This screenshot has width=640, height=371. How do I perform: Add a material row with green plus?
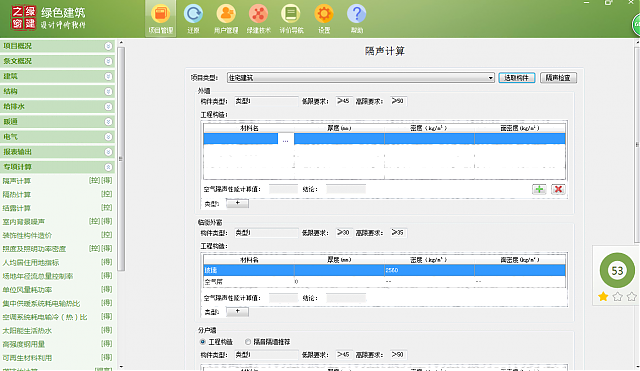pos(539,189)
